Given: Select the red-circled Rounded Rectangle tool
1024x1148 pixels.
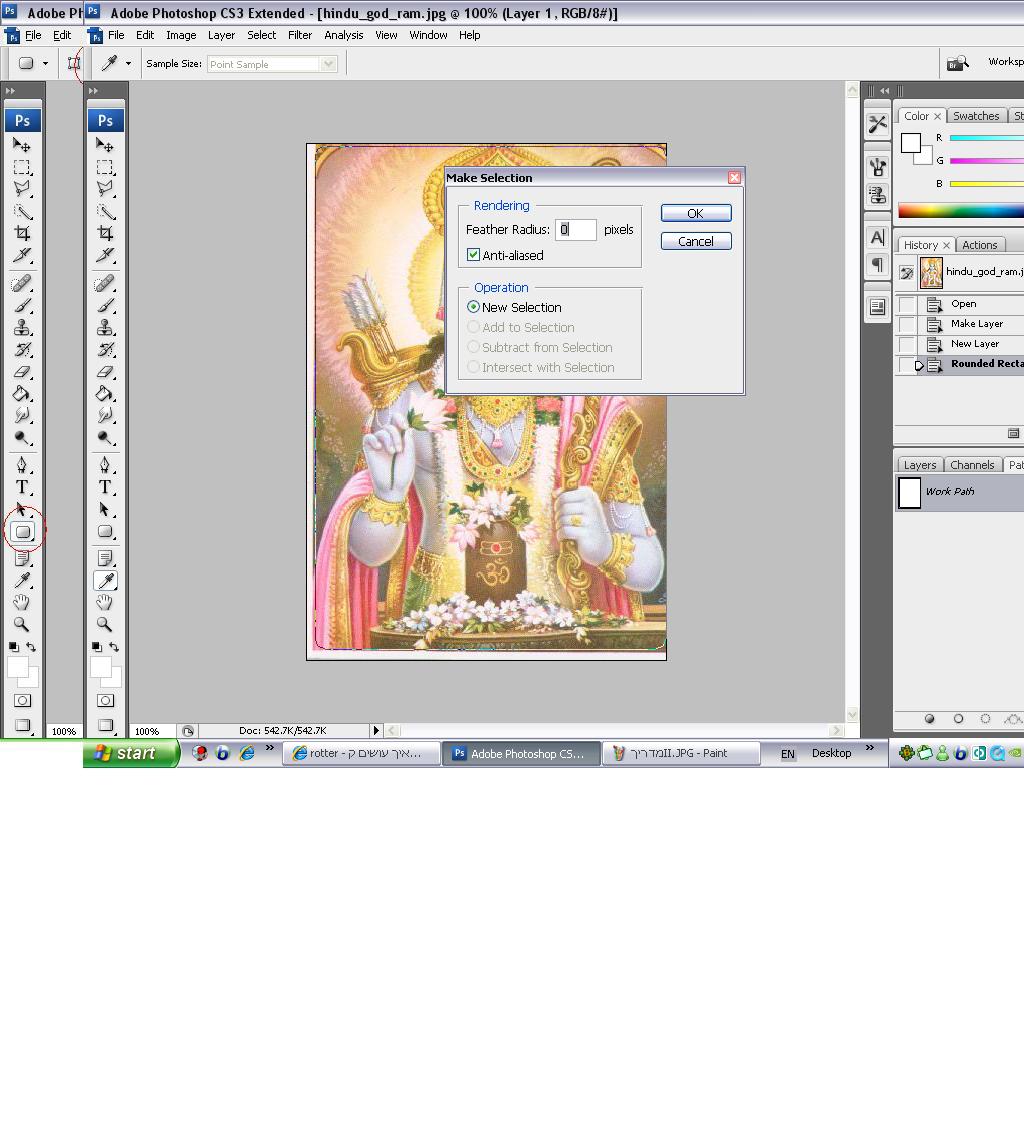Looking at the screenshot, I should click(x=23, y=532).
